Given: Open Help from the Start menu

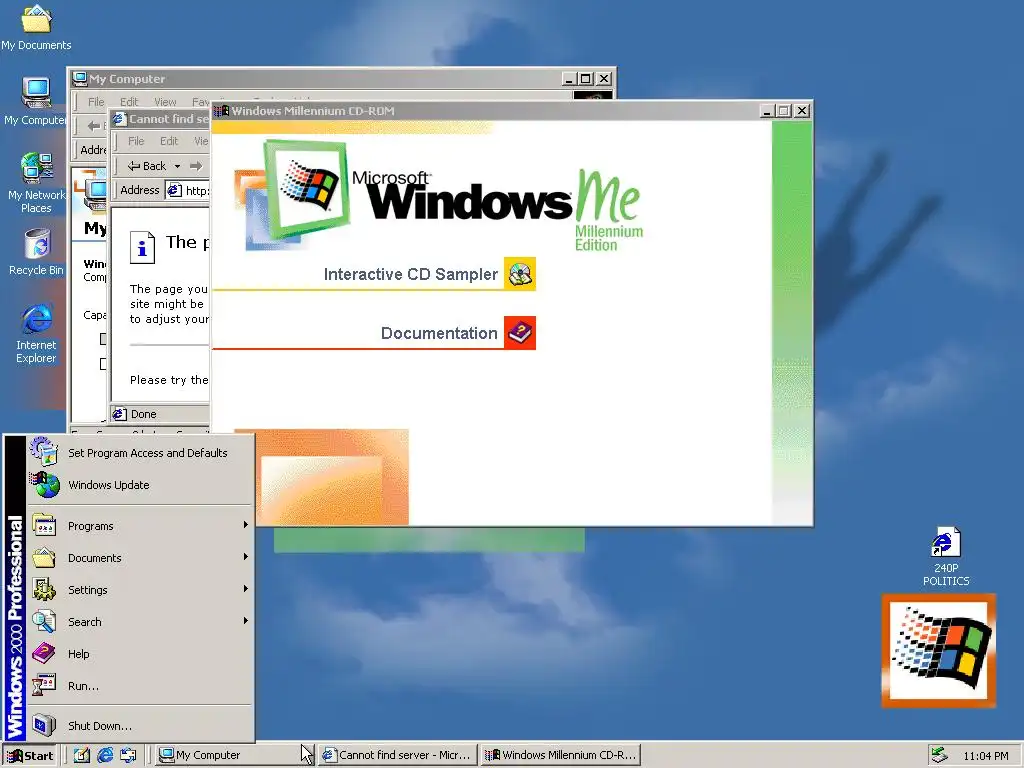Looking at the screenshot, I should 139,654.
